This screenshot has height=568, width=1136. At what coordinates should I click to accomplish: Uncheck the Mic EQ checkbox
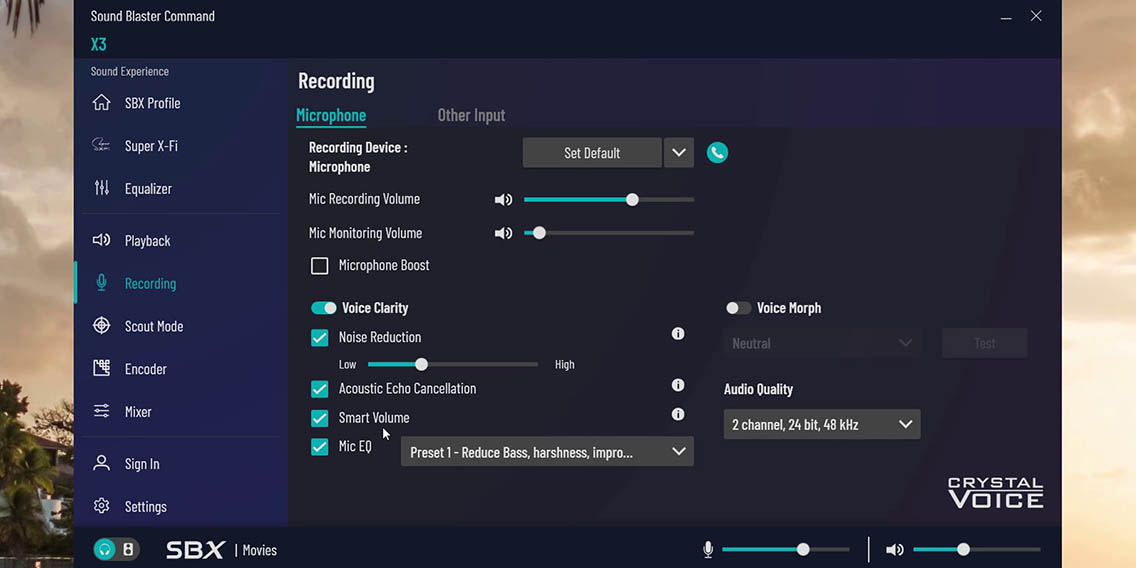(320, 447)
